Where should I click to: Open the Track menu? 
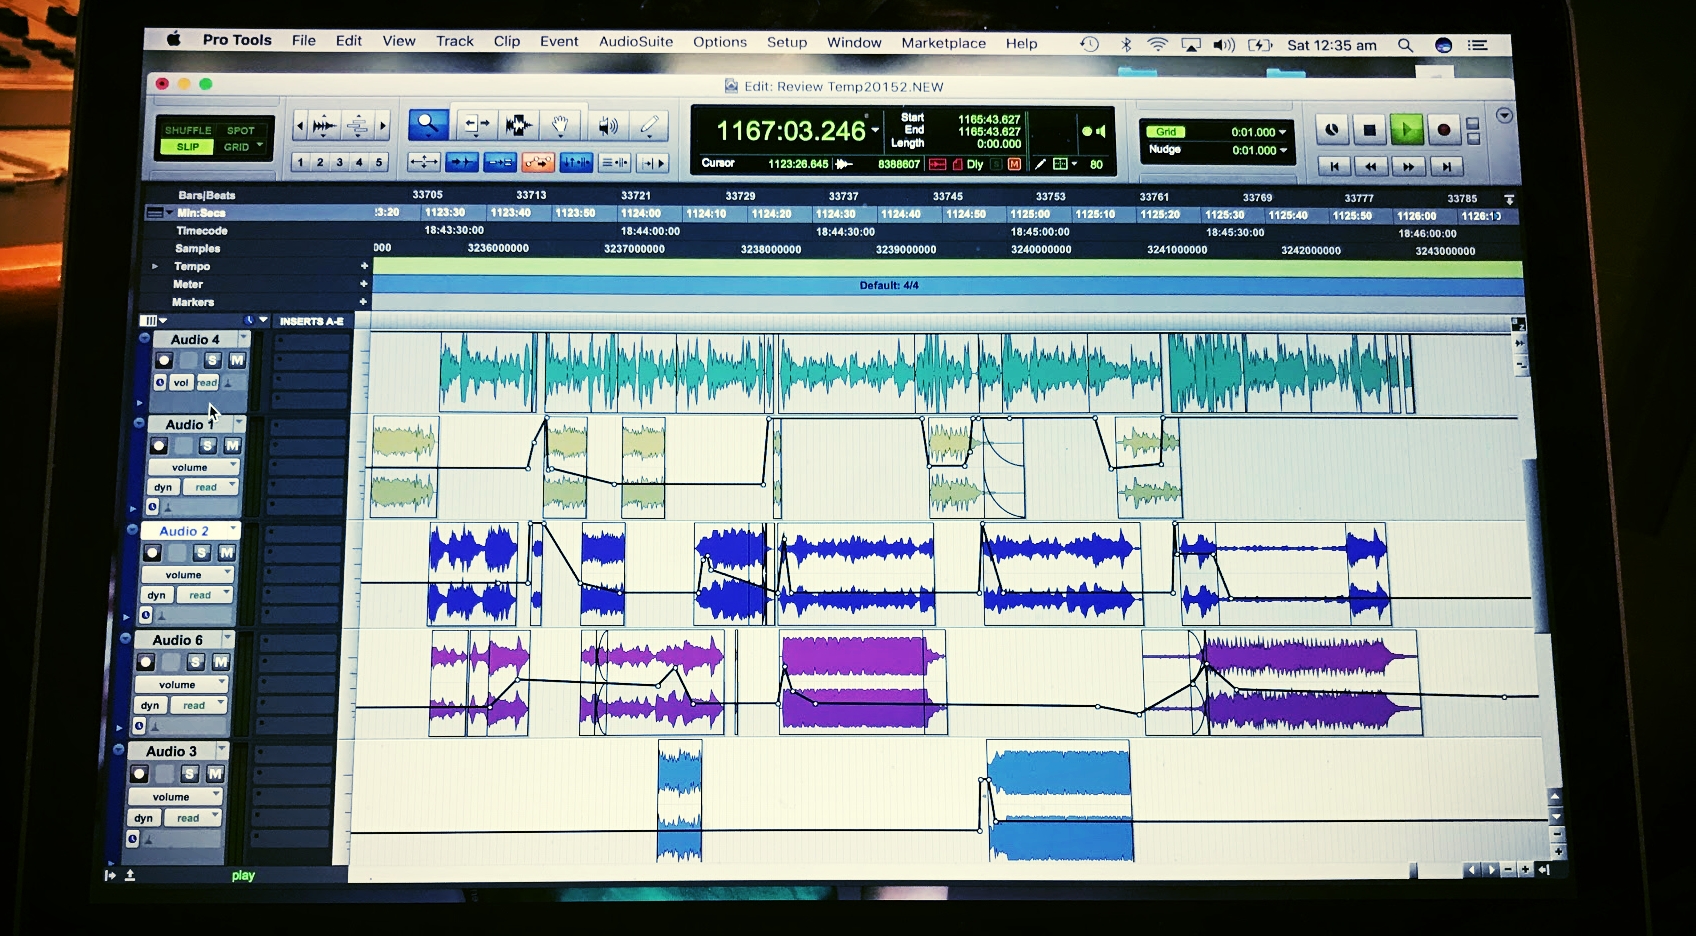pos(455,41)
